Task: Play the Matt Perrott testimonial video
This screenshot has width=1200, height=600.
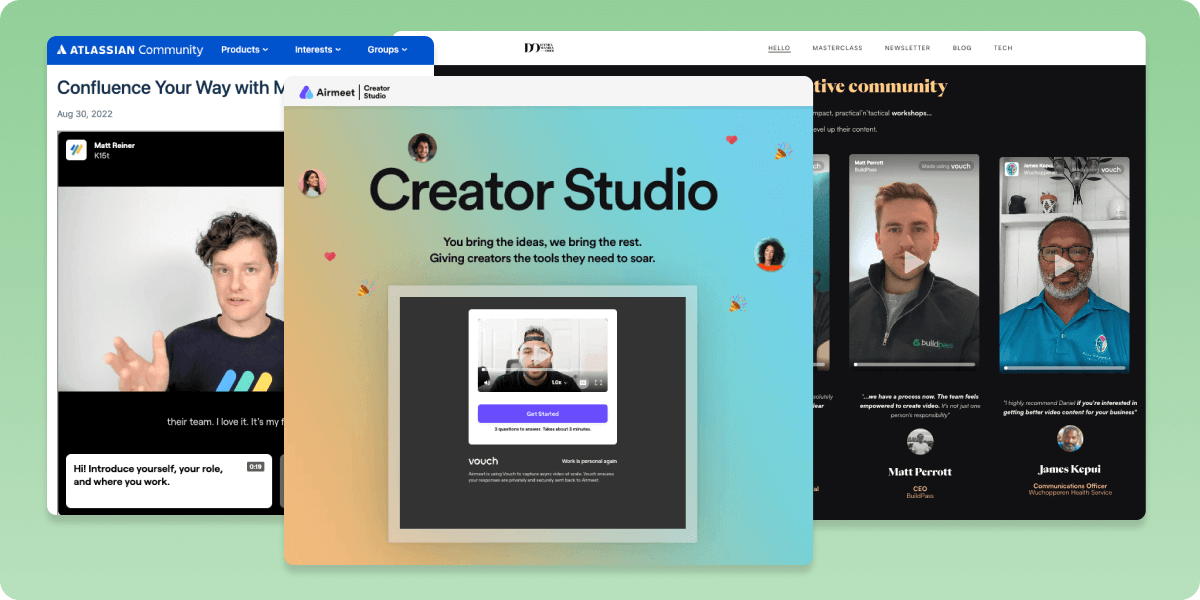Action: tap(913, 262)
